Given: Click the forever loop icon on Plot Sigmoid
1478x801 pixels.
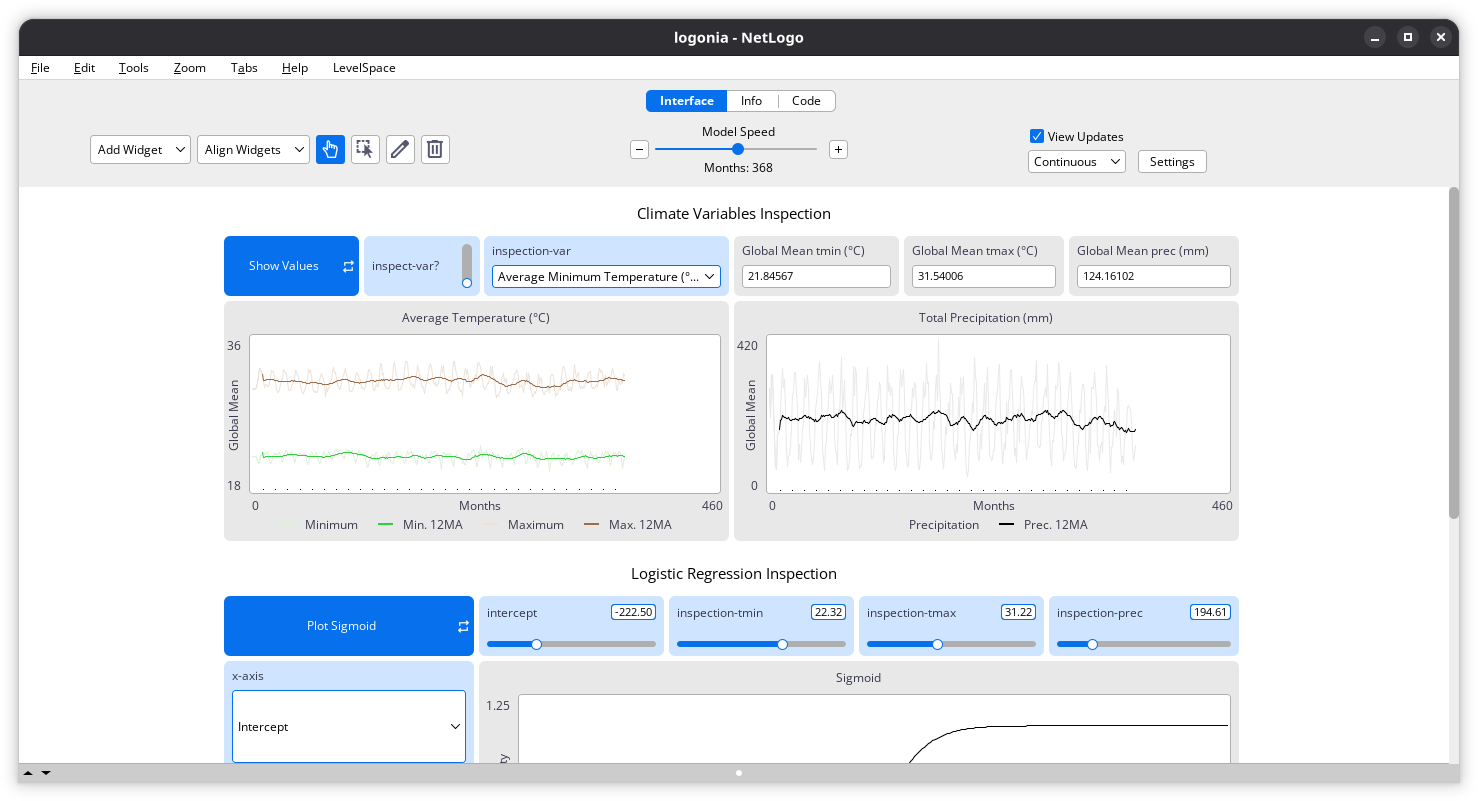Looking at the screenshot, I should click(463, 626).
